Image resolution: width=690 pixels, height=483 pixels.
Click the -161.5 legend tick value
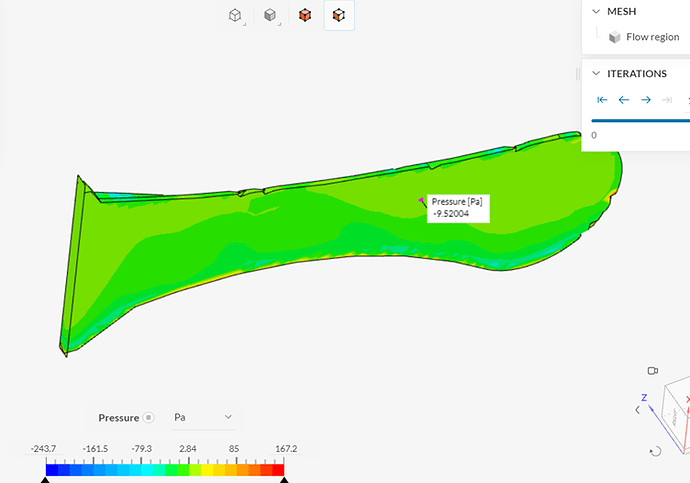[95, 449]
